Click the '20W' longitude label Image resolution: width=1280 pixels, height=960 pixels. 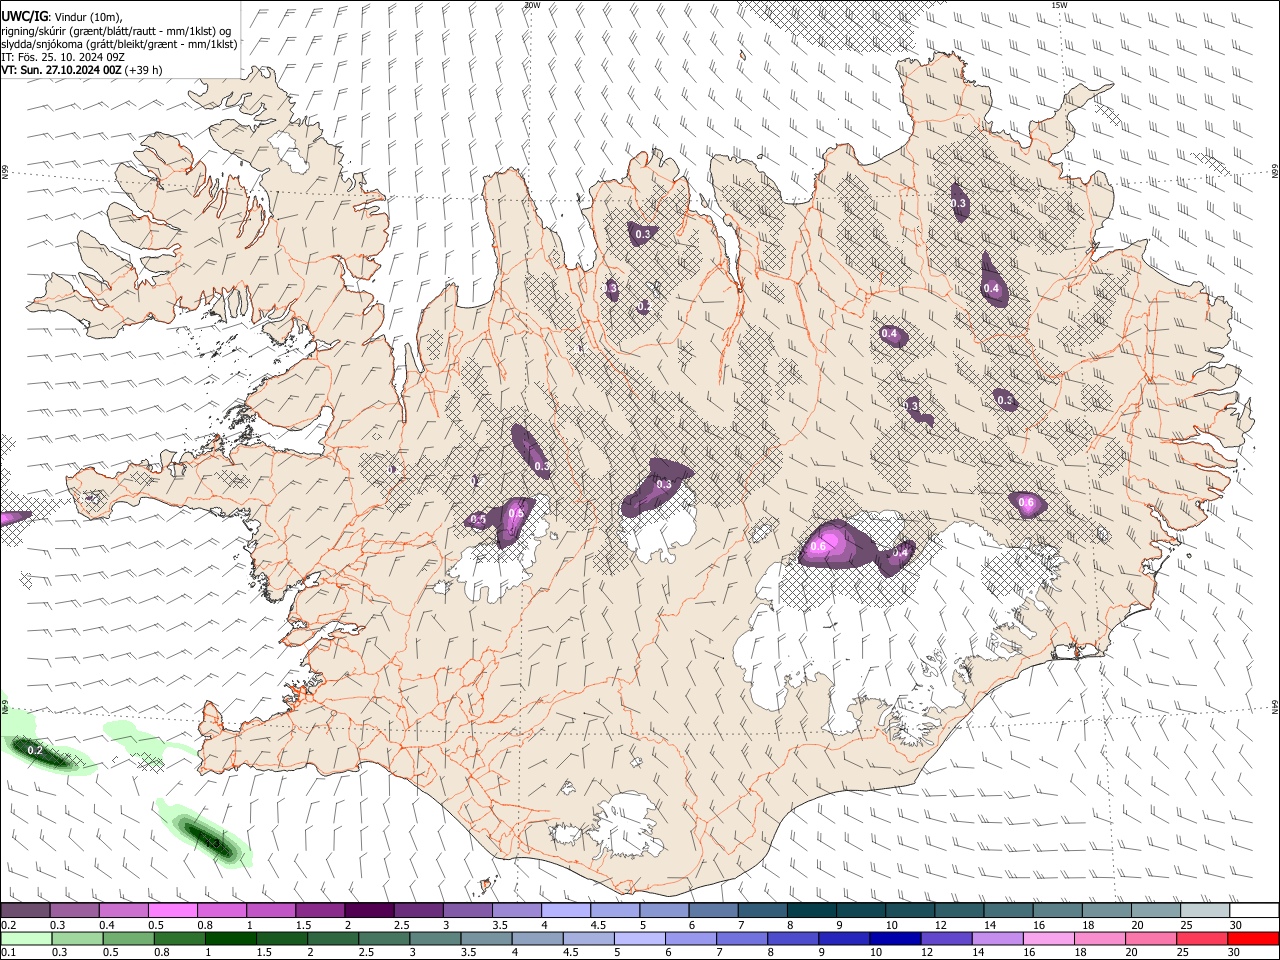coord(532,5)
